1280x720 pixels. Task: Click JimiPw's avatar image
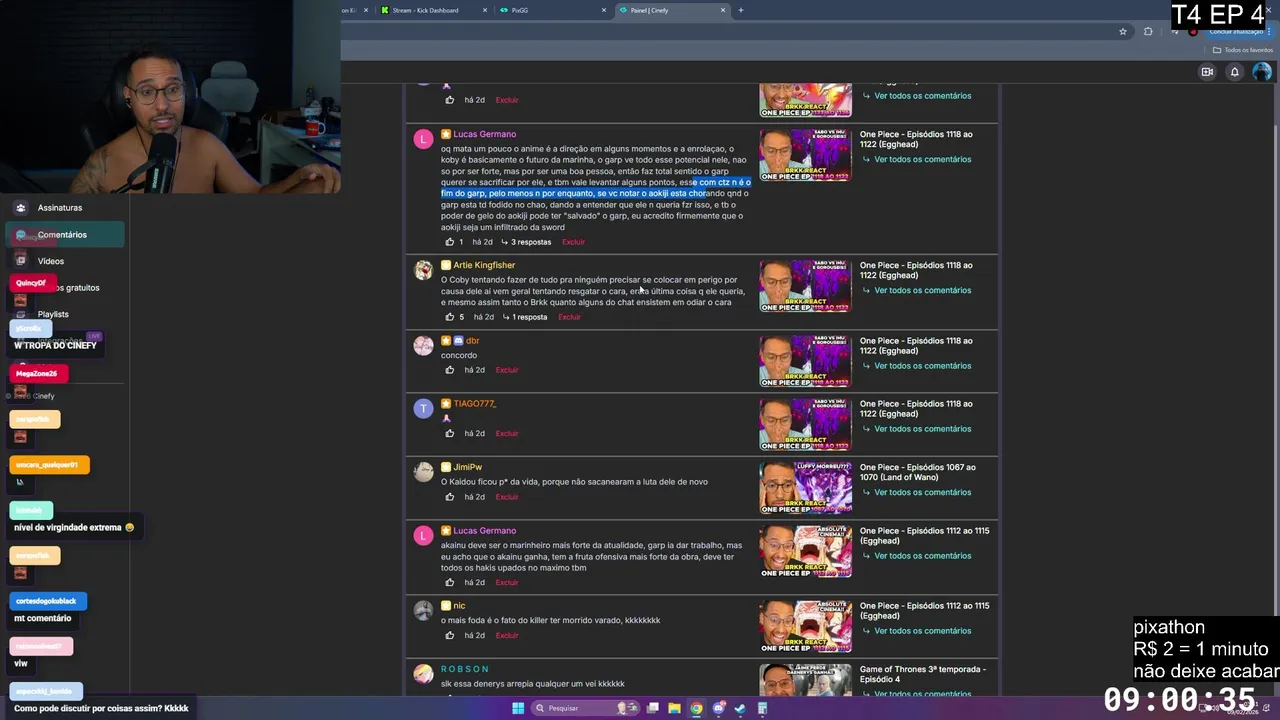click(424, 472)
